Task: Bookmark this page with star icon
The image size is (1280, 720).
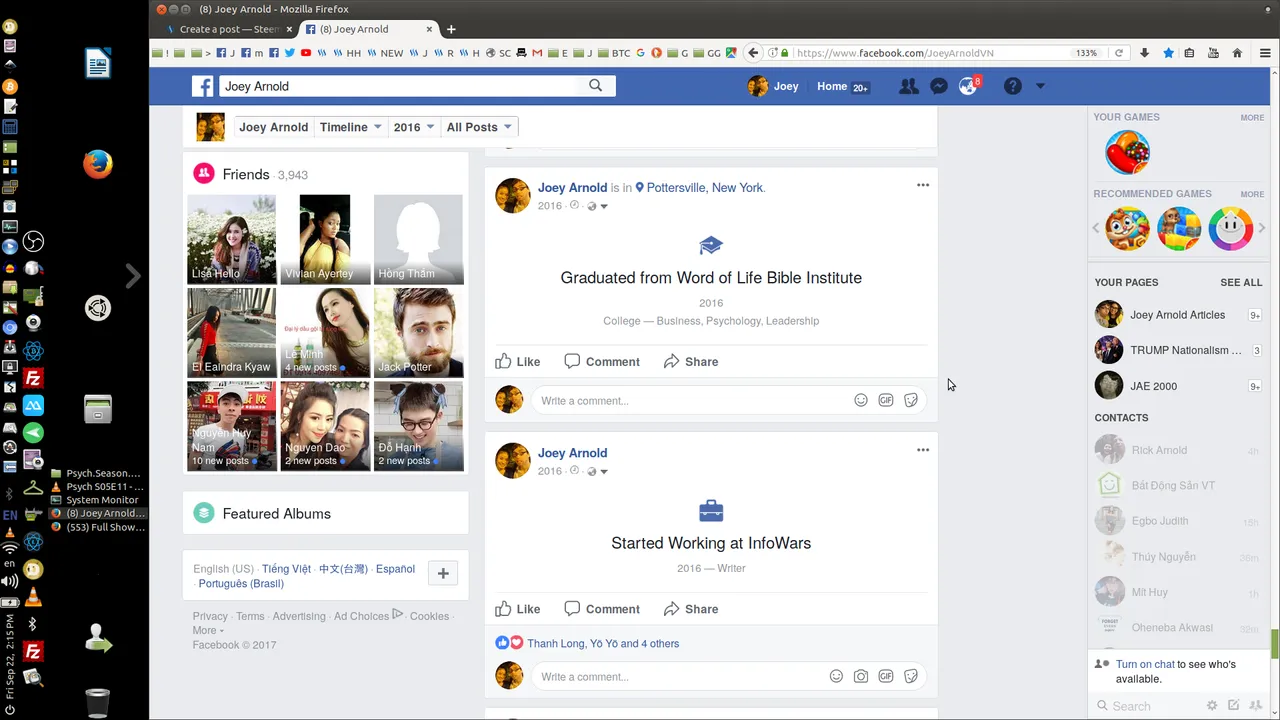Action: [x=1168, y=53]
